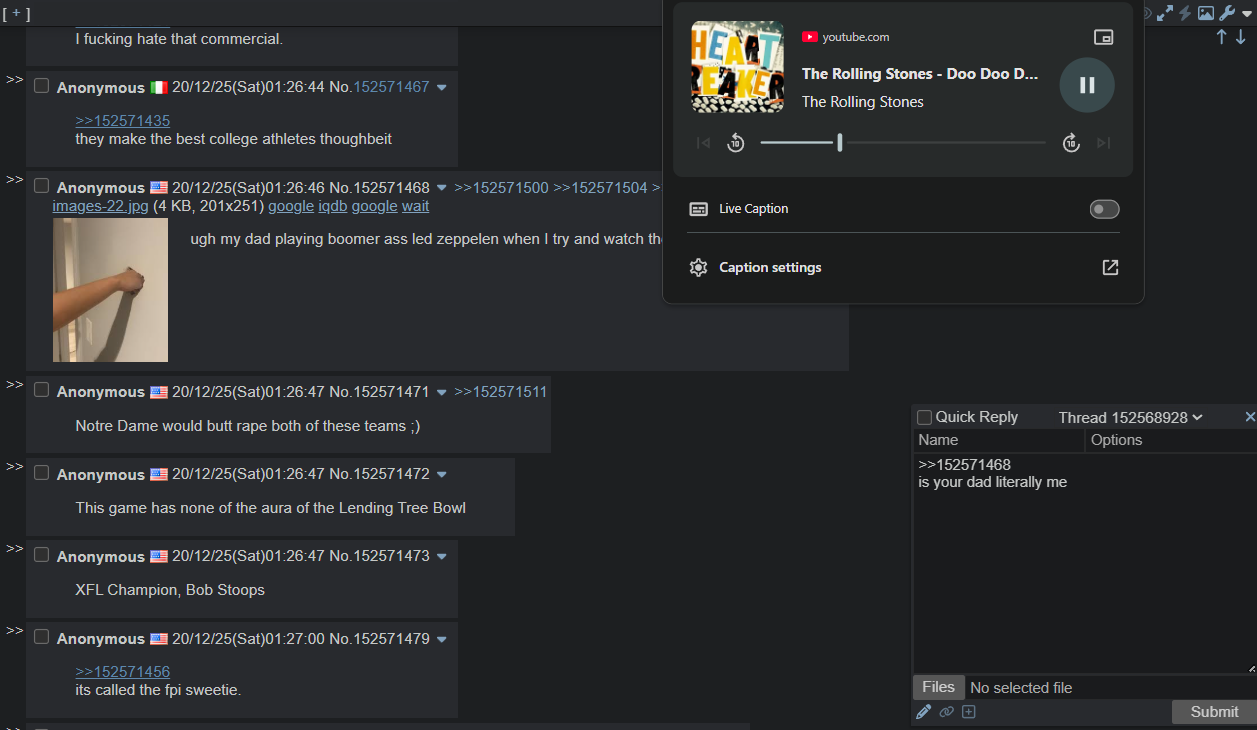This screenshot has height=730, width=1257.
Task: Hide post 152571467 with its >> button
Action: tap(14, 79)
